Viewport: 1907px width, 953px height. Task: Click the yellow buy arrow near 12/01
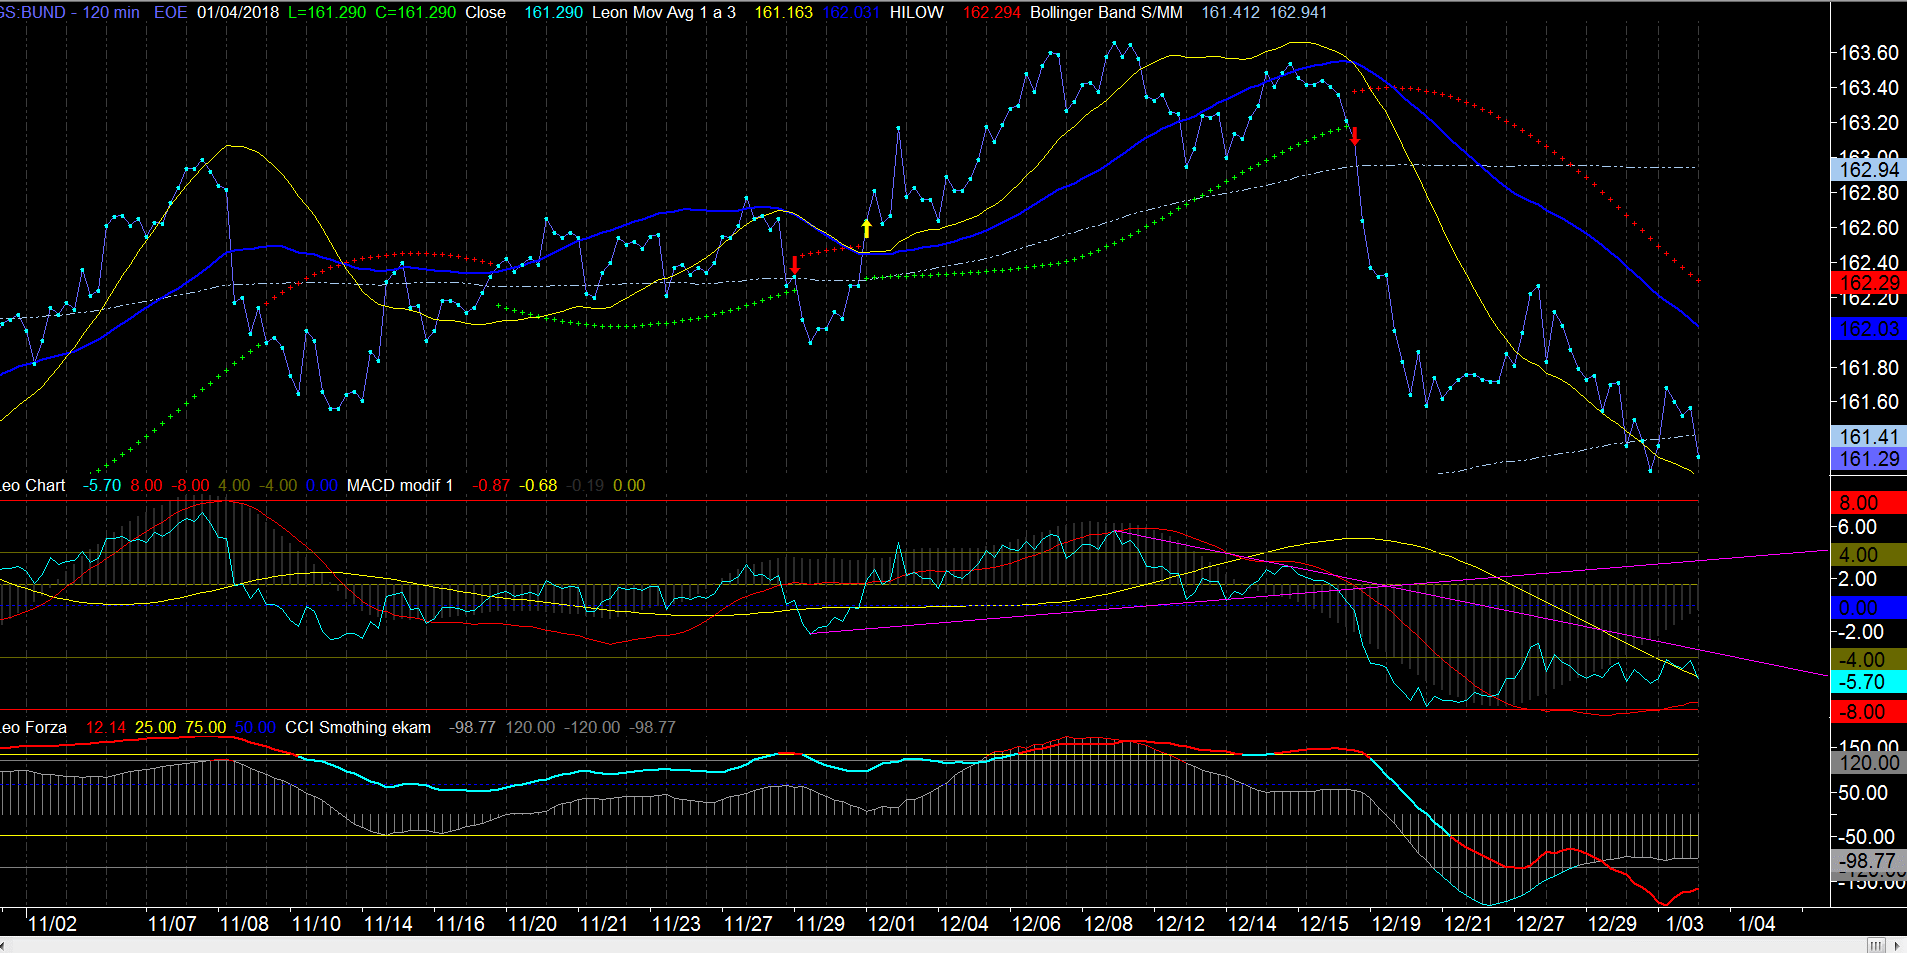point(866,228)
